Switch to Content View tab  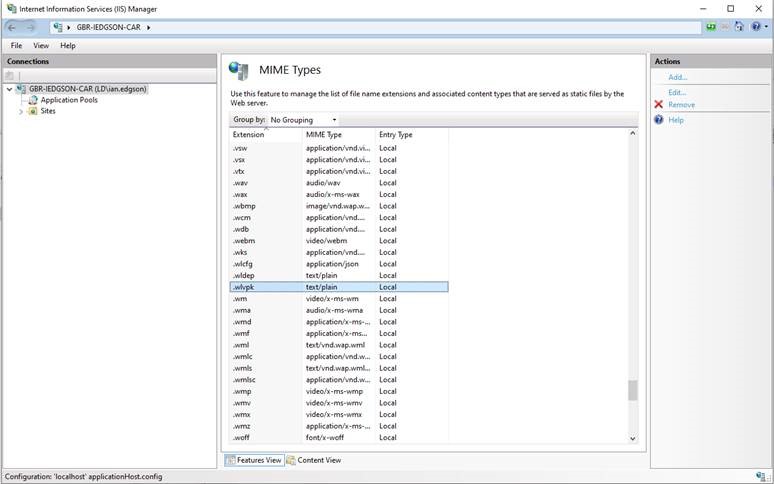(314, 460)
